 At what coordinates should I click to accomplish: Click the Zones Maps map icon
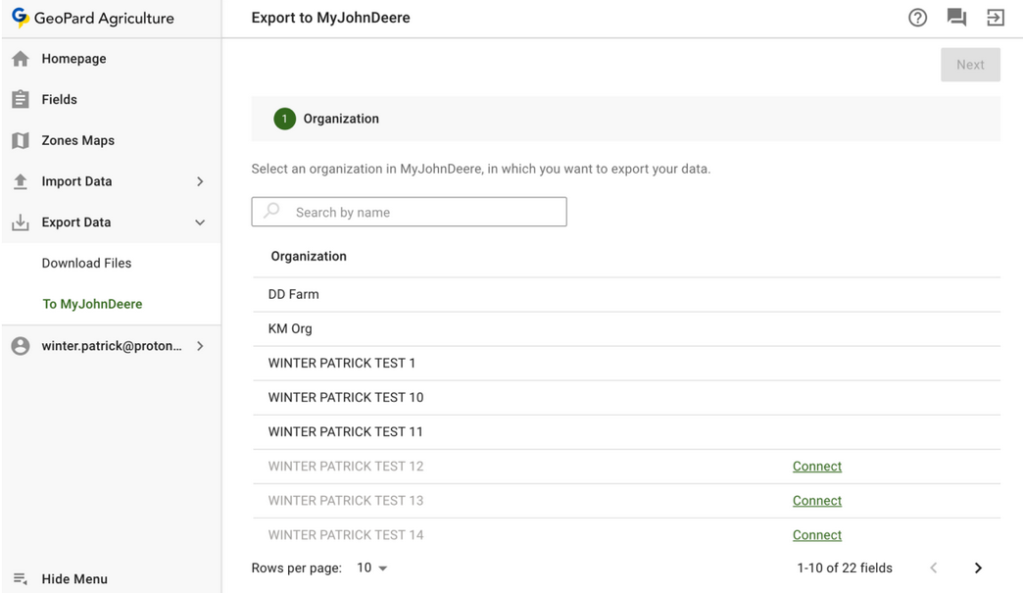coord(19,141)
